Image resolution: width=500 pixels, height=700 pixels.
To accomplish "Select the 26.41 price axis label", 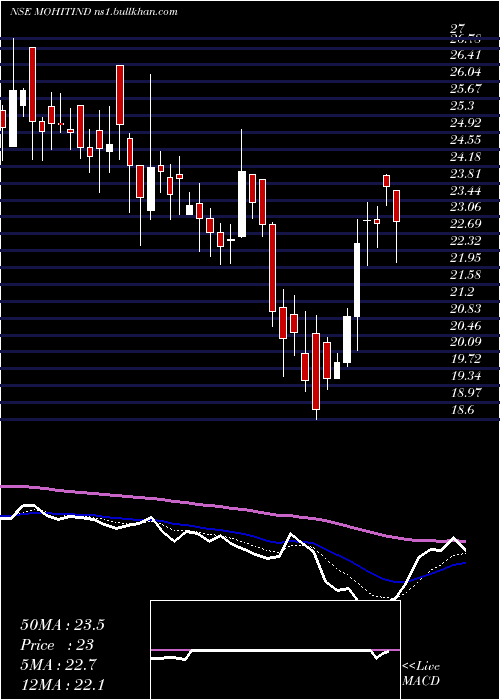I will tap(466, 55).
